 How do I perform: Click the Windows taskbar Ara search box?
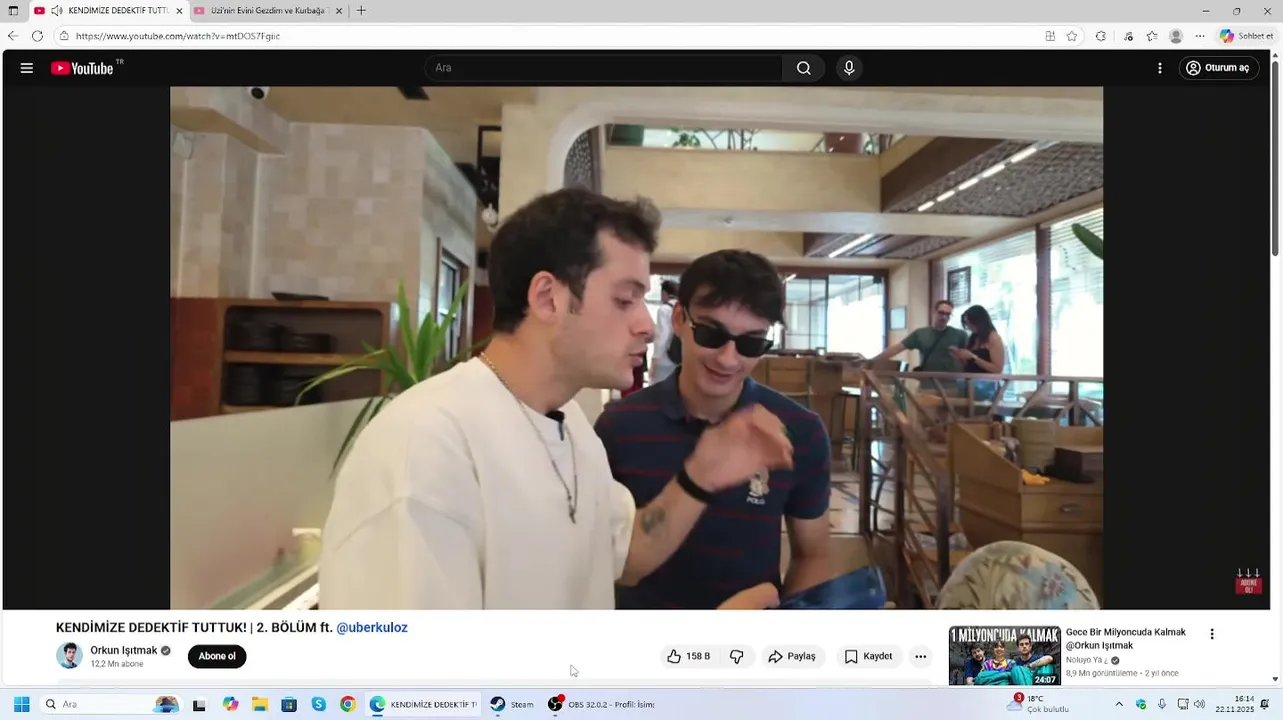[112, 704]
